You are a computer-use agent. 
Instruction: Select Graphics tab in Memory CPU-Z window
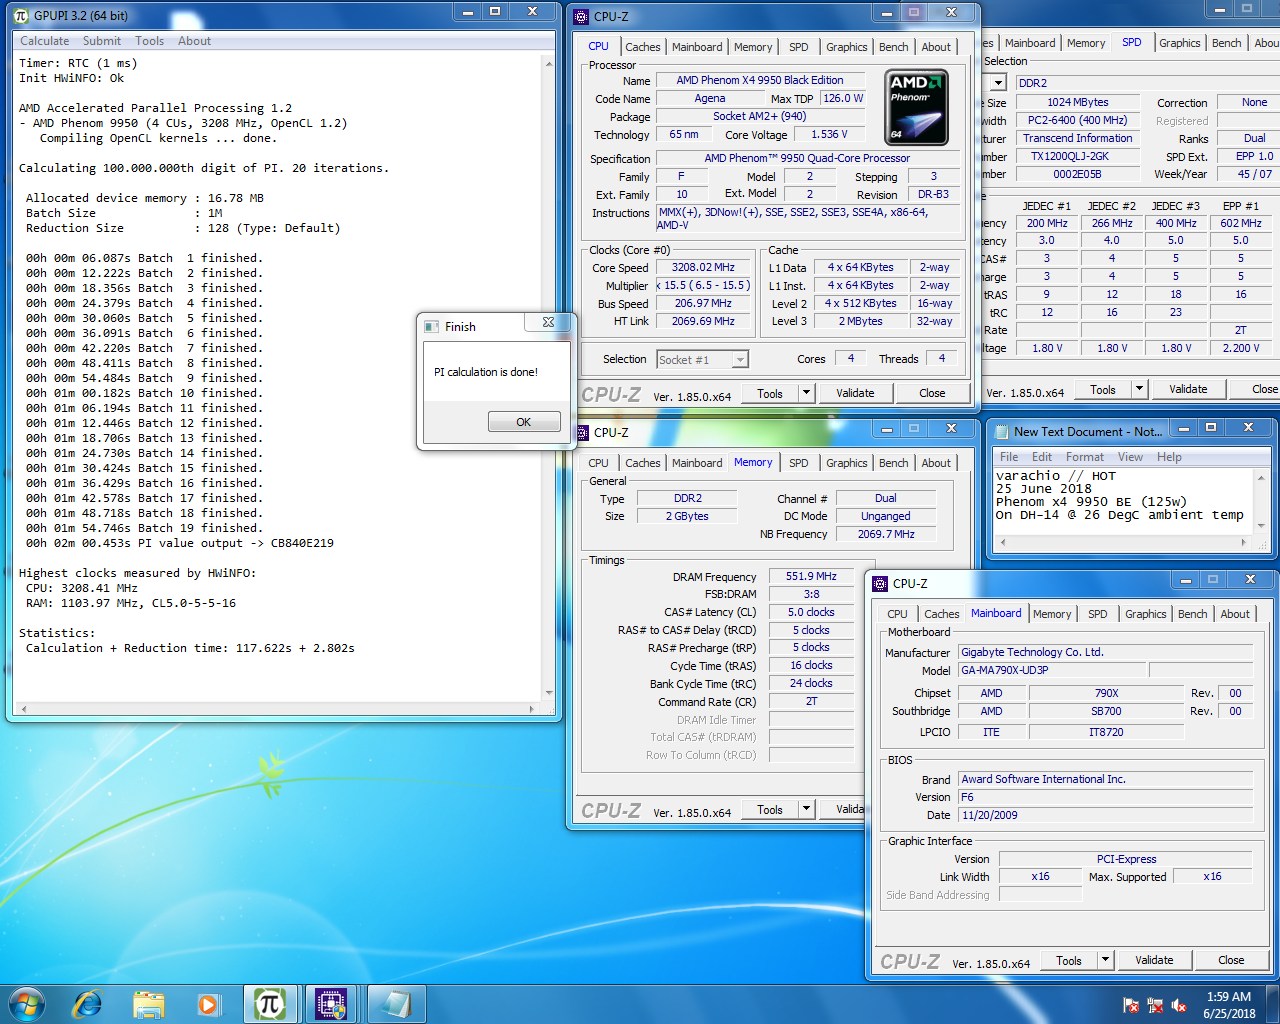click(x=846, y=463)
